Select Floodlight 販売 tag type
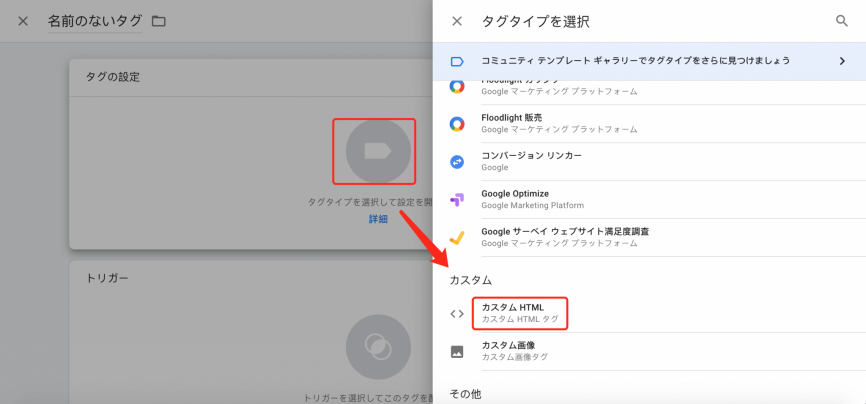This screenshot has height=404, width=866. pos(650,124)
